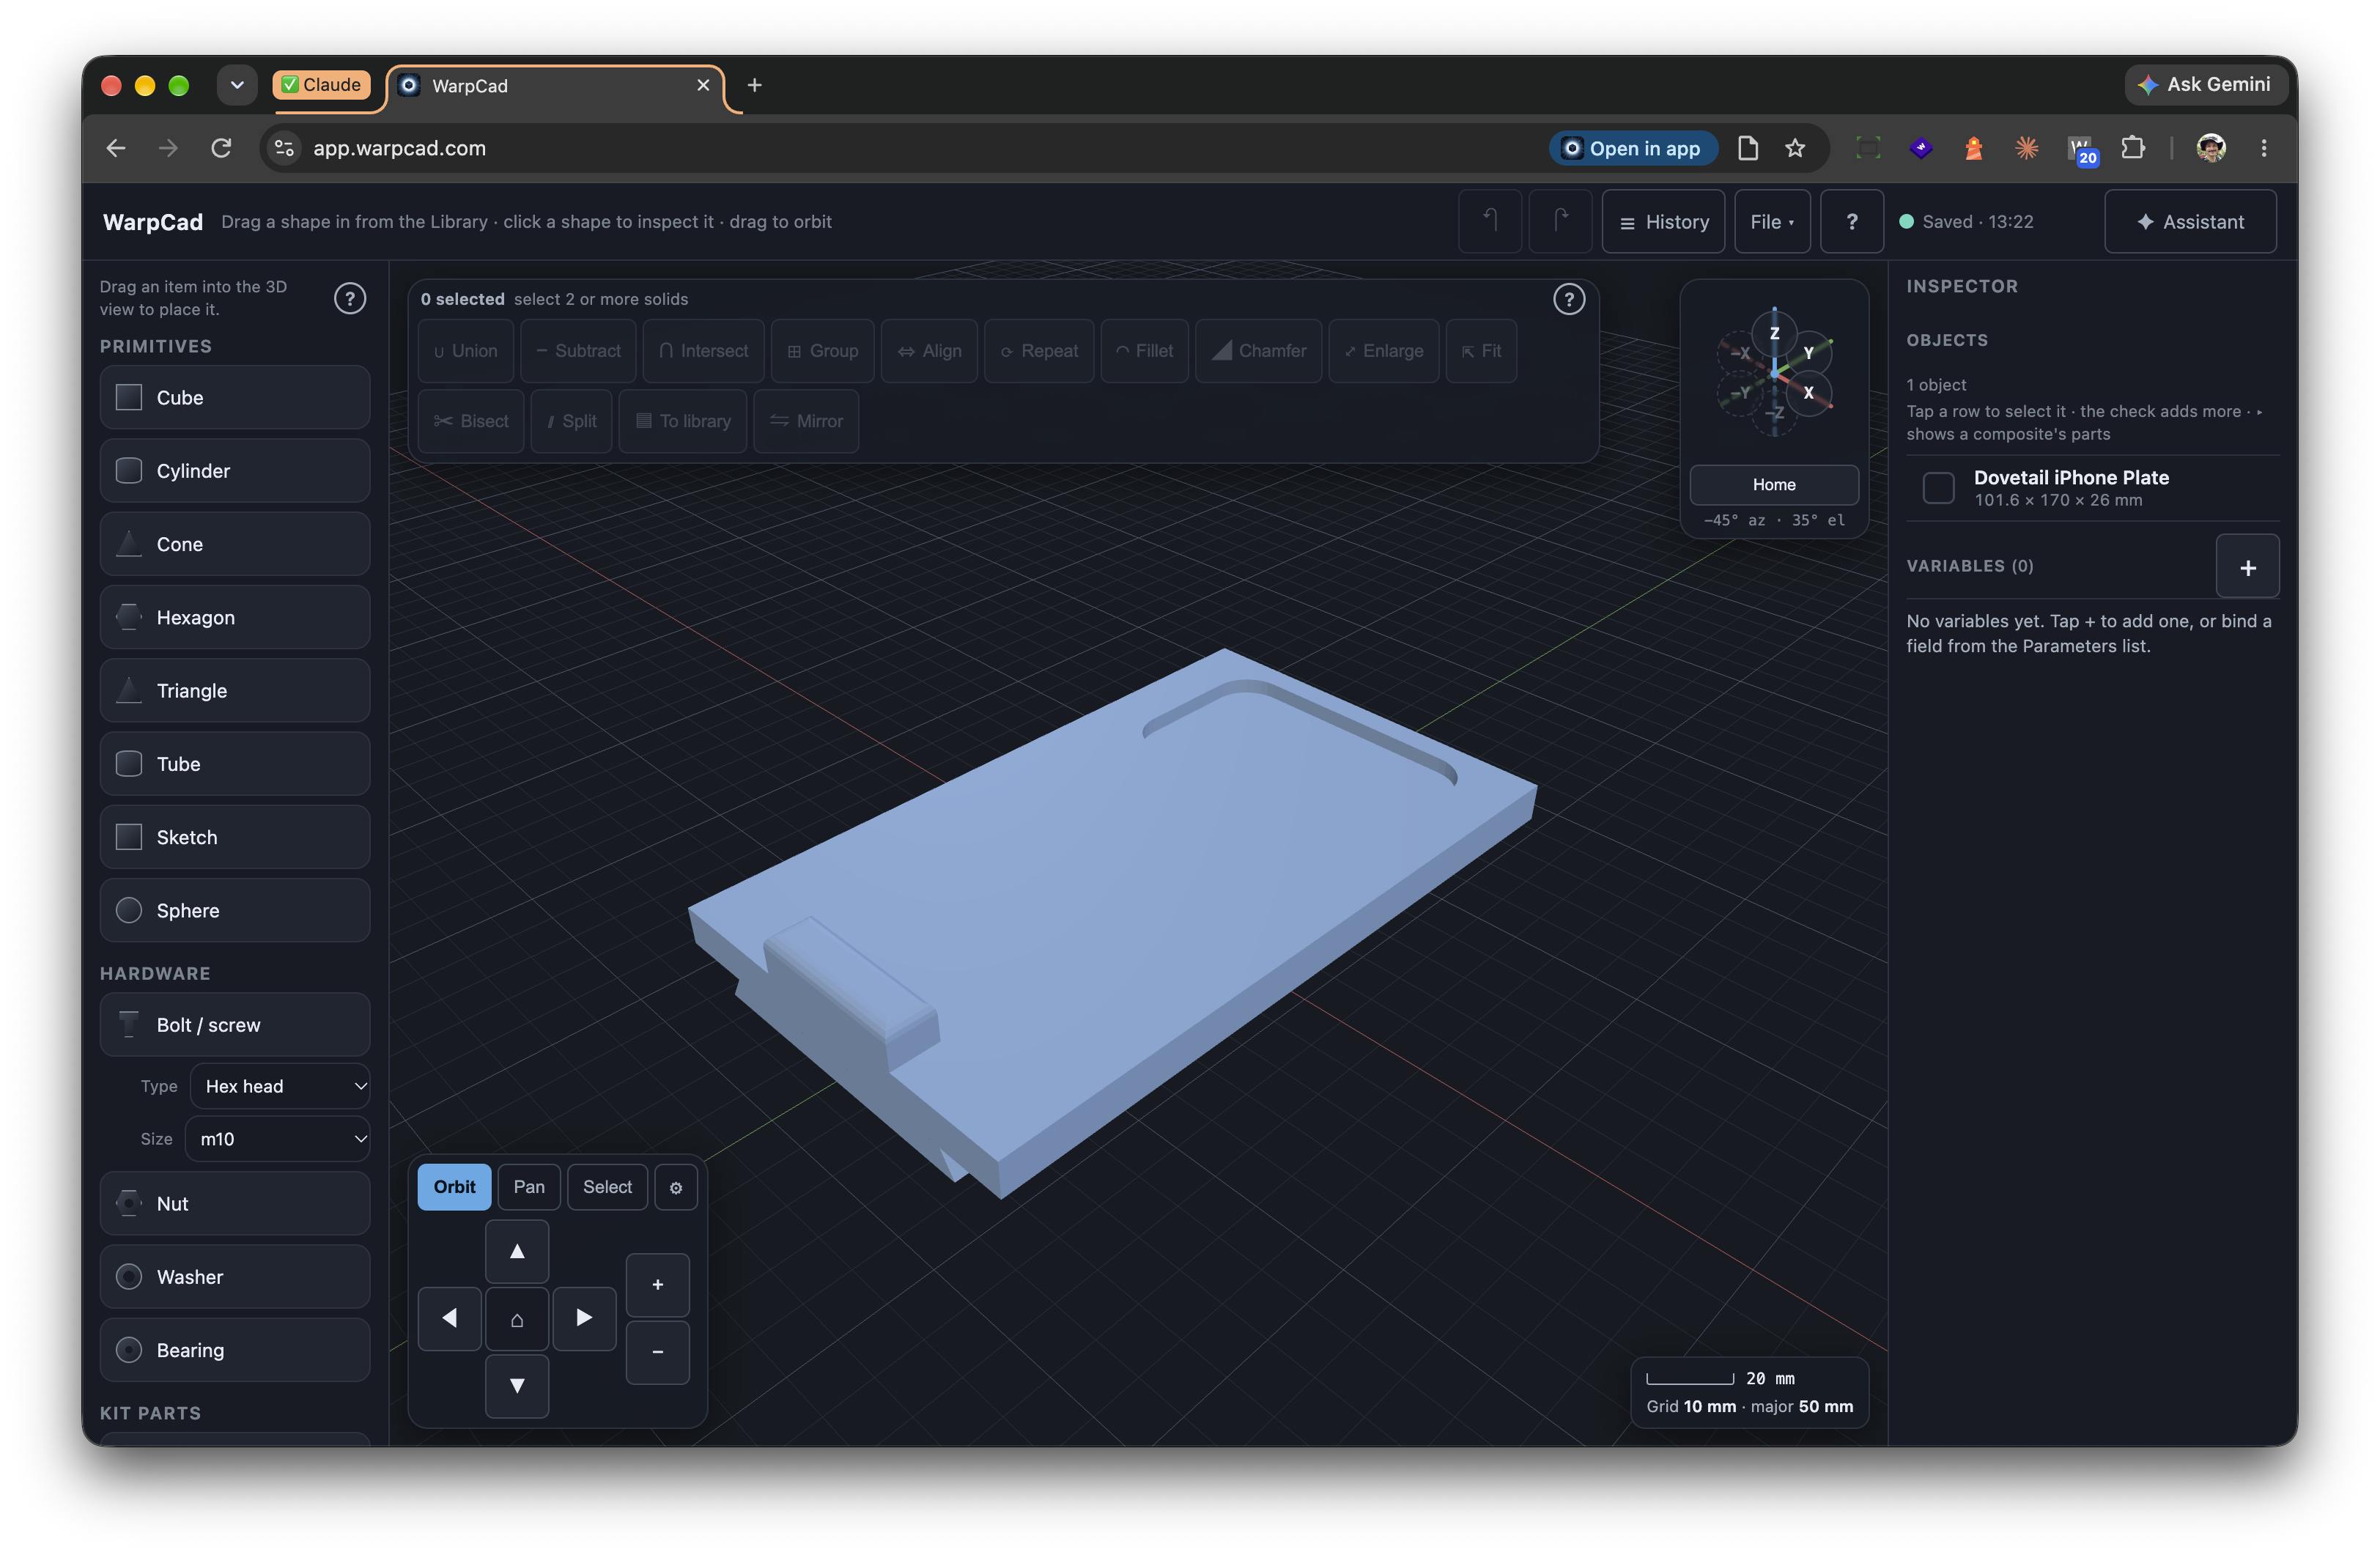Orbit the view down with arrow
The width and height of the screenshot is (2380, 1555).
click(x=517, y=1386)
